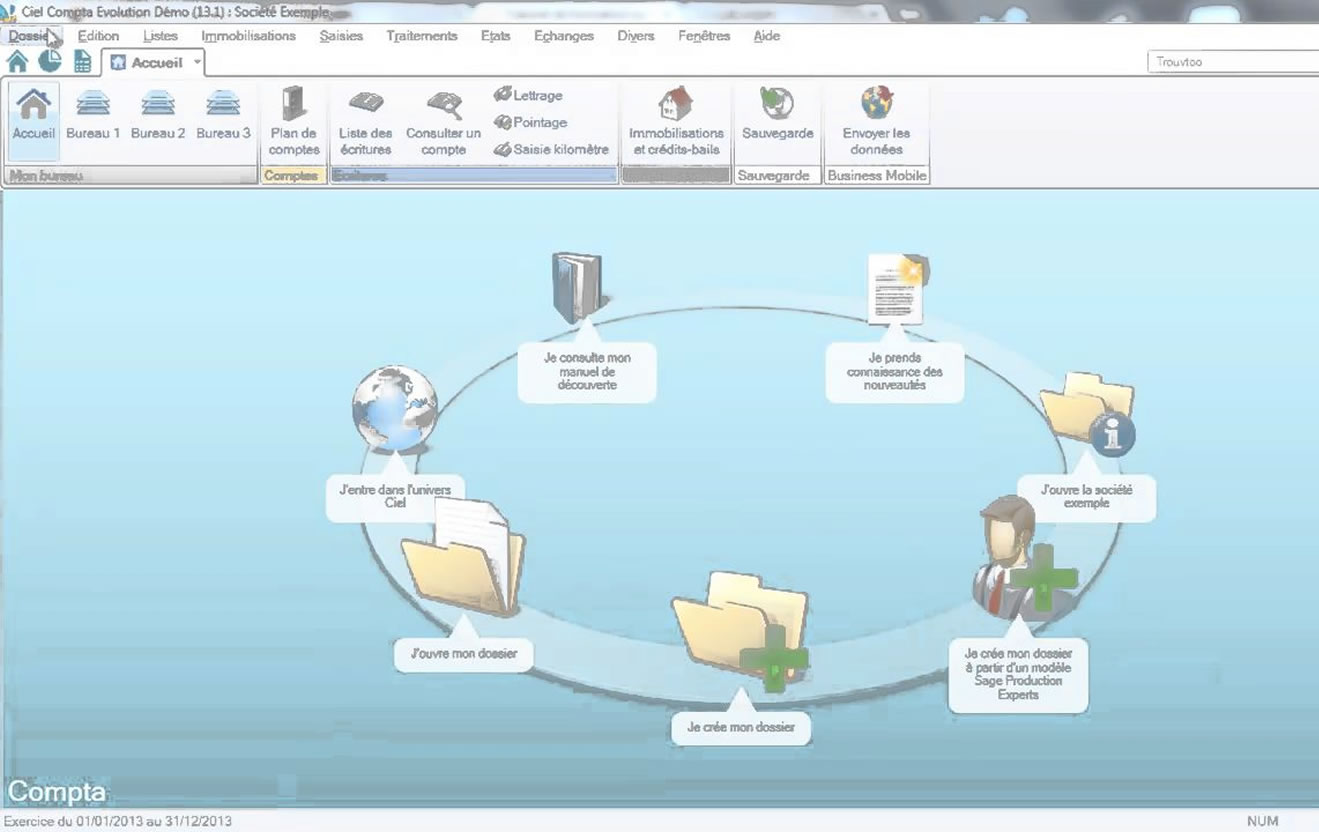1319x832 pixels.
Task: Open Consulter un compte
Action: point(443,123)
